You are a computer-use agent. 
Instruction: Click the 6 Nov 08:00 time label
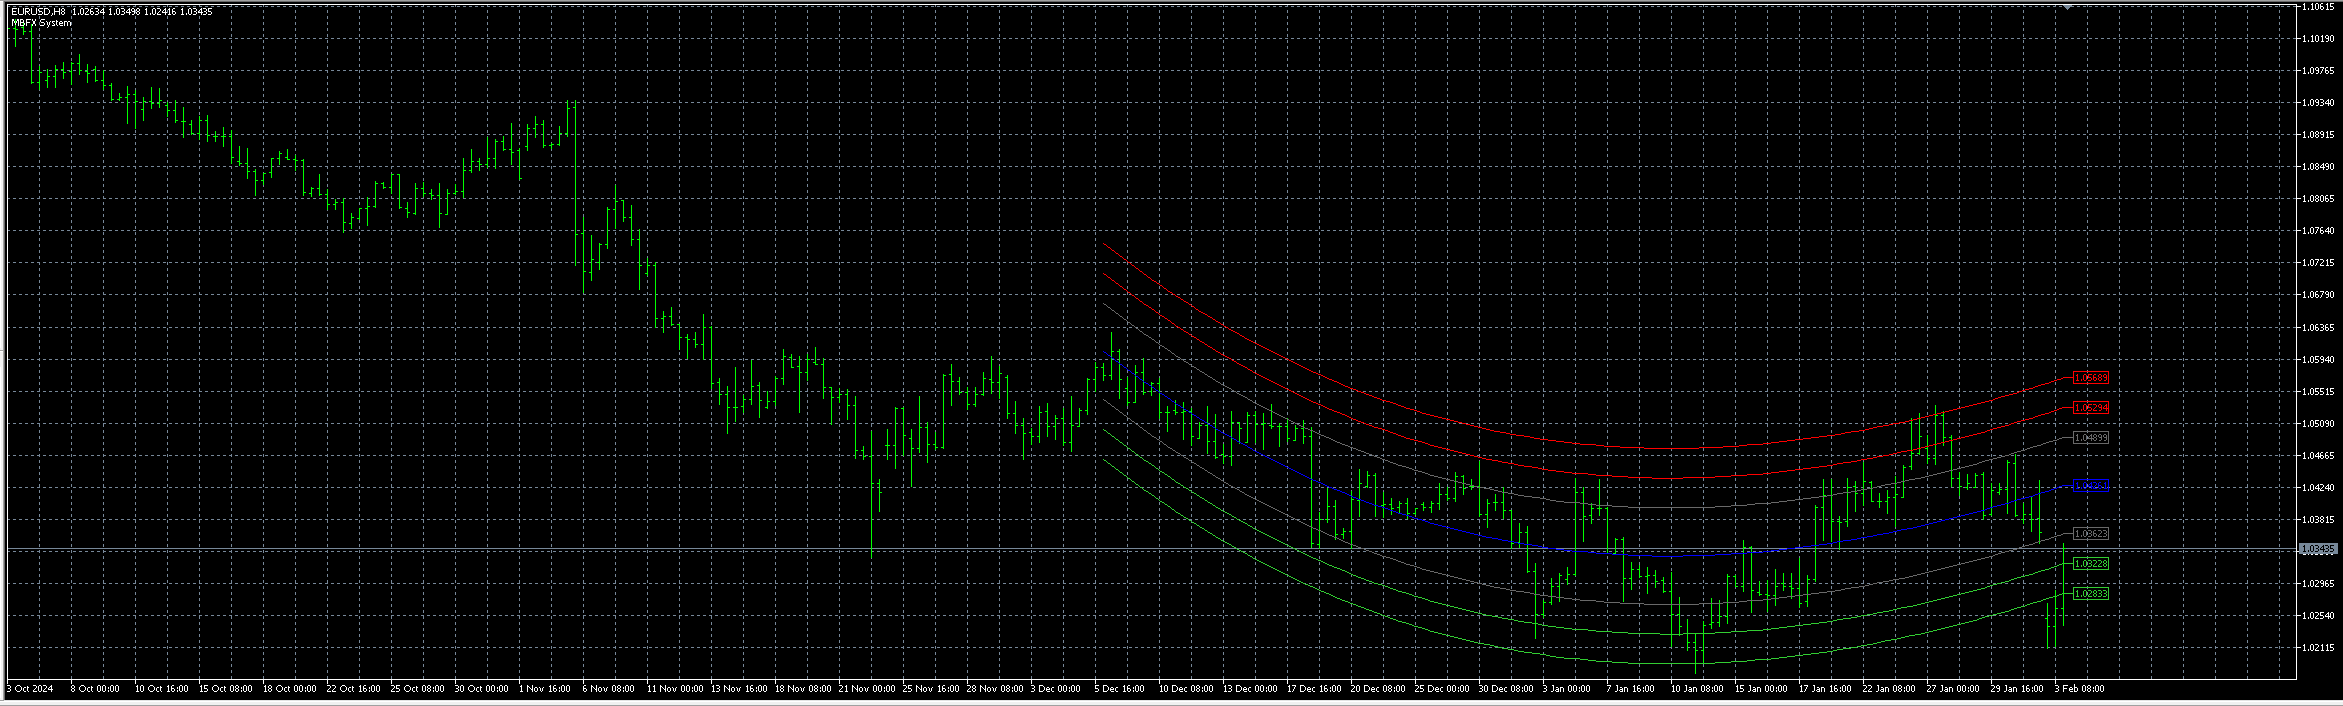pyautogui.click(x=609, y=689)
